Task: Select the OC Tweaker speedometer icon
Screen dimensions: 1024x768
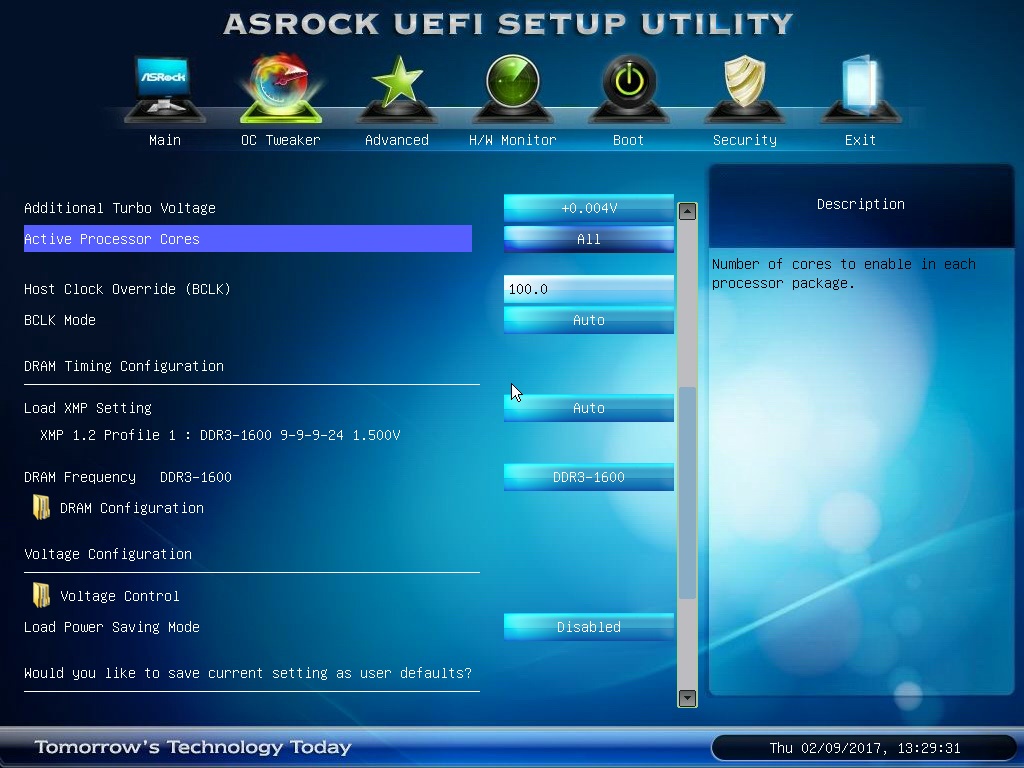Action: tap(281, 89)
